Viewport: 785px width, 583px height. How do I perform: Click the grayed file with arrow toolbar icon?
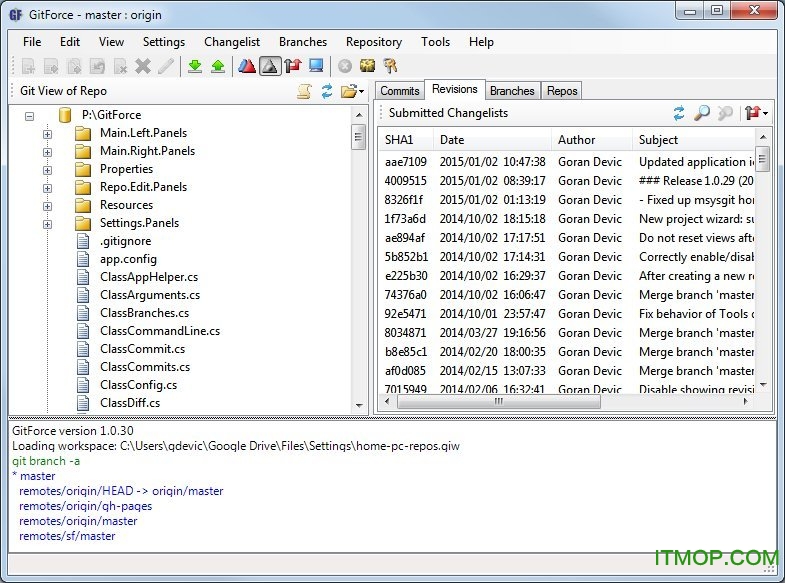52,66
